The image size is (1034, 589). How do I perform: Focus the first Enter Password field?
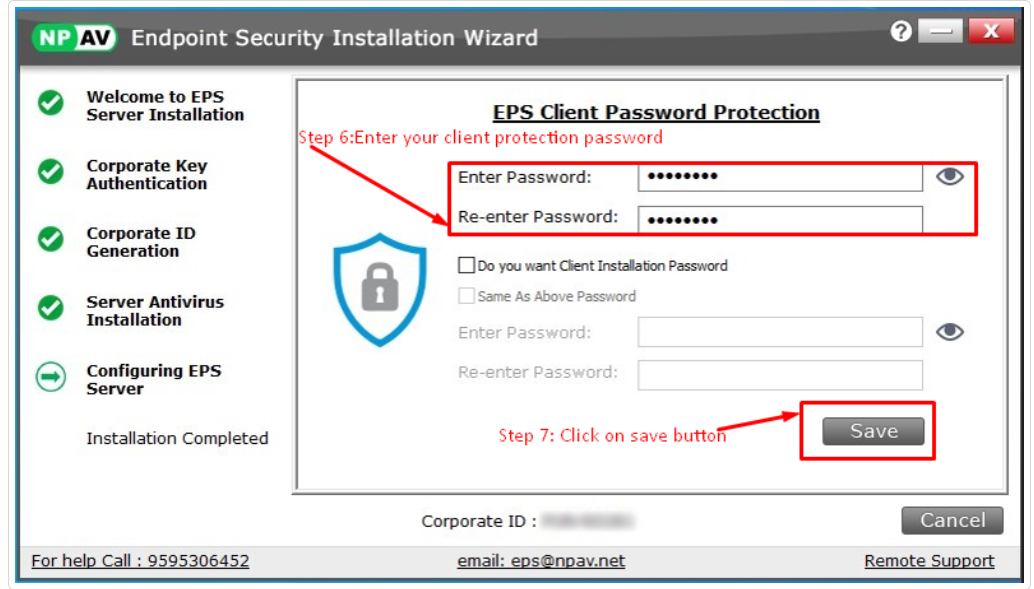779,178
